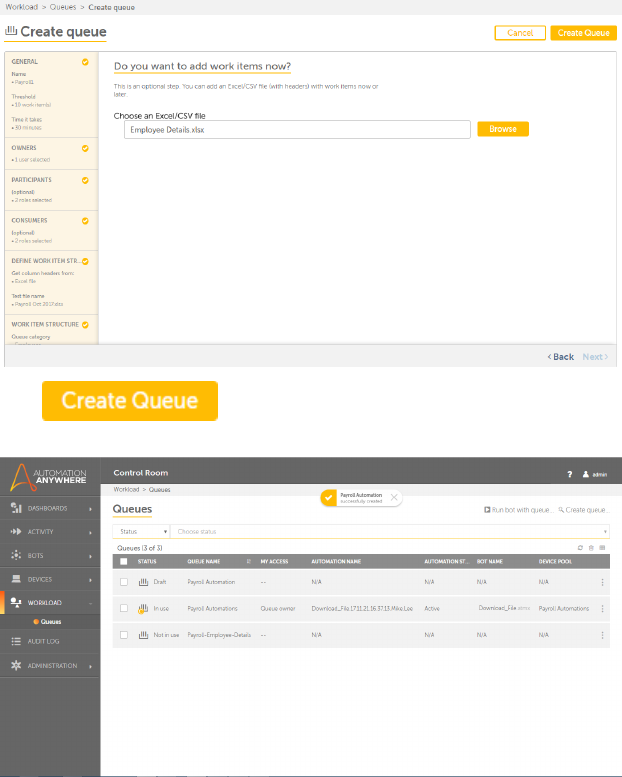This screenshot has width=622, height=777.
Task: Click the top-right Create Queue button
Action: click(x=583, y=33)
